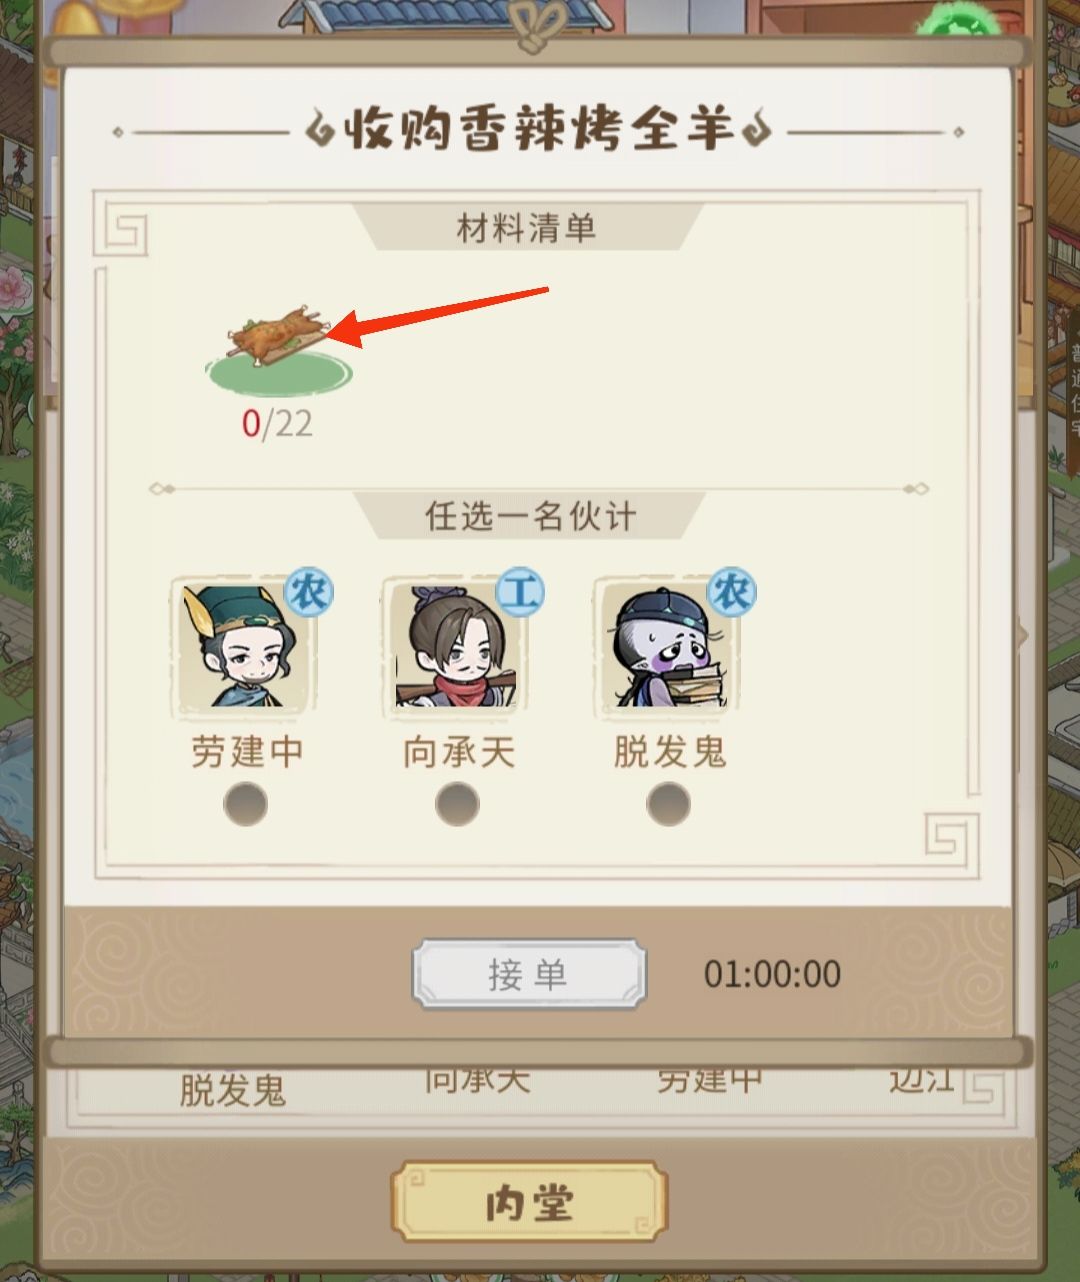Tap the 农 badge on 劳建中
1080x1282 pixels.
(308, 593)
